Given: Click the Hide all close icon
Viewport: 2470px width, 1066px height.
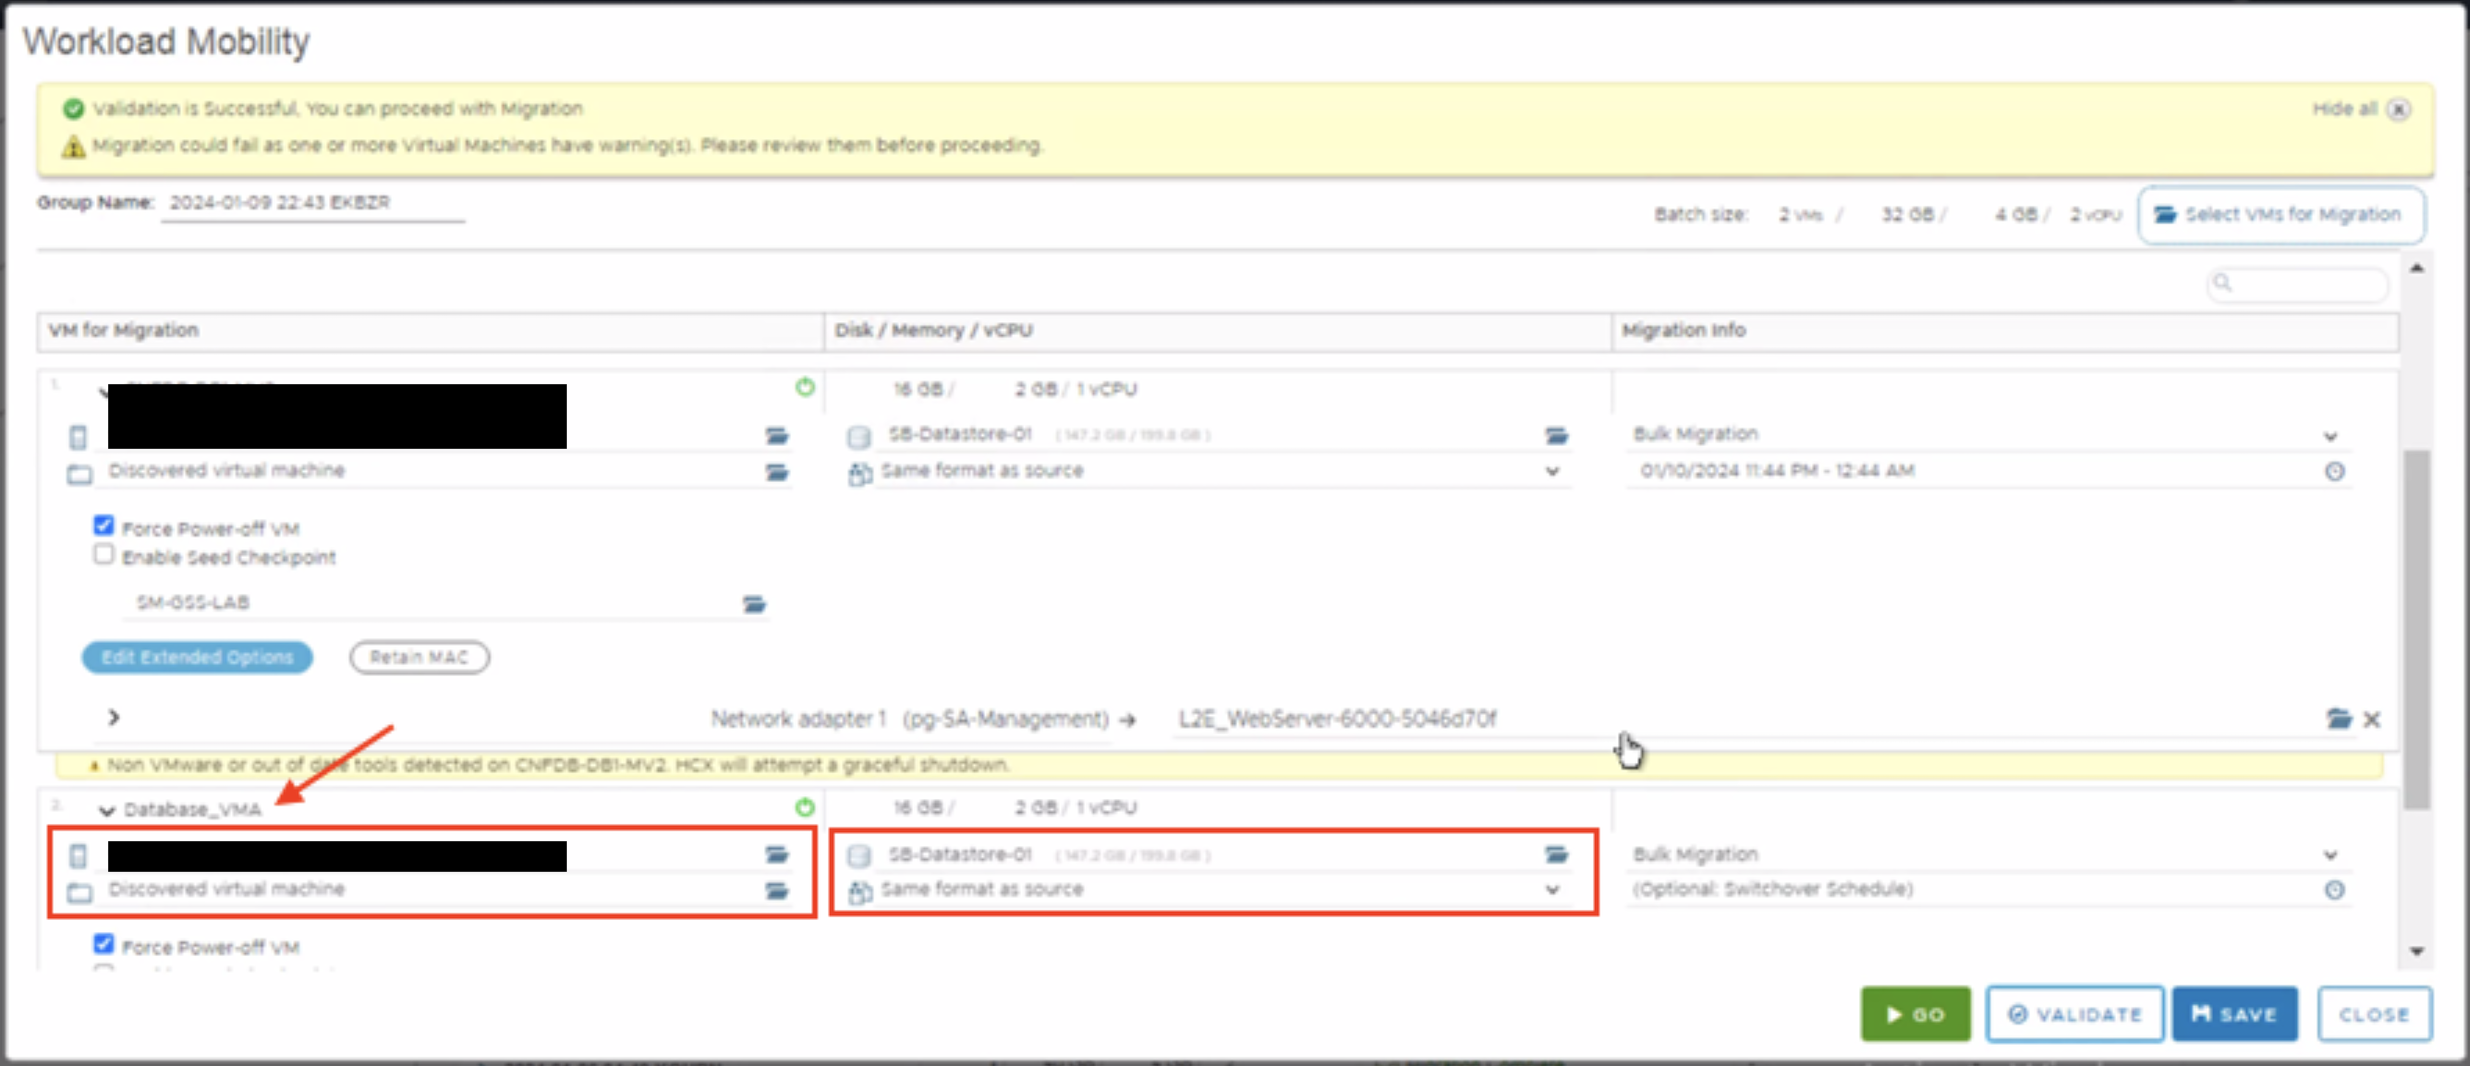Looking at the screenshot, I should pyautogui.click(x=2398, y=110).
